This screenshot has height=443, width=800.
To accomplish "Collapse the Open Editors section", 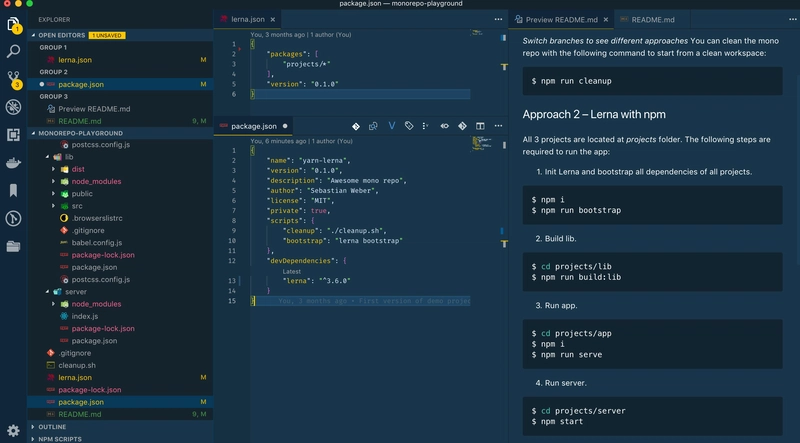I will (61, 35).
